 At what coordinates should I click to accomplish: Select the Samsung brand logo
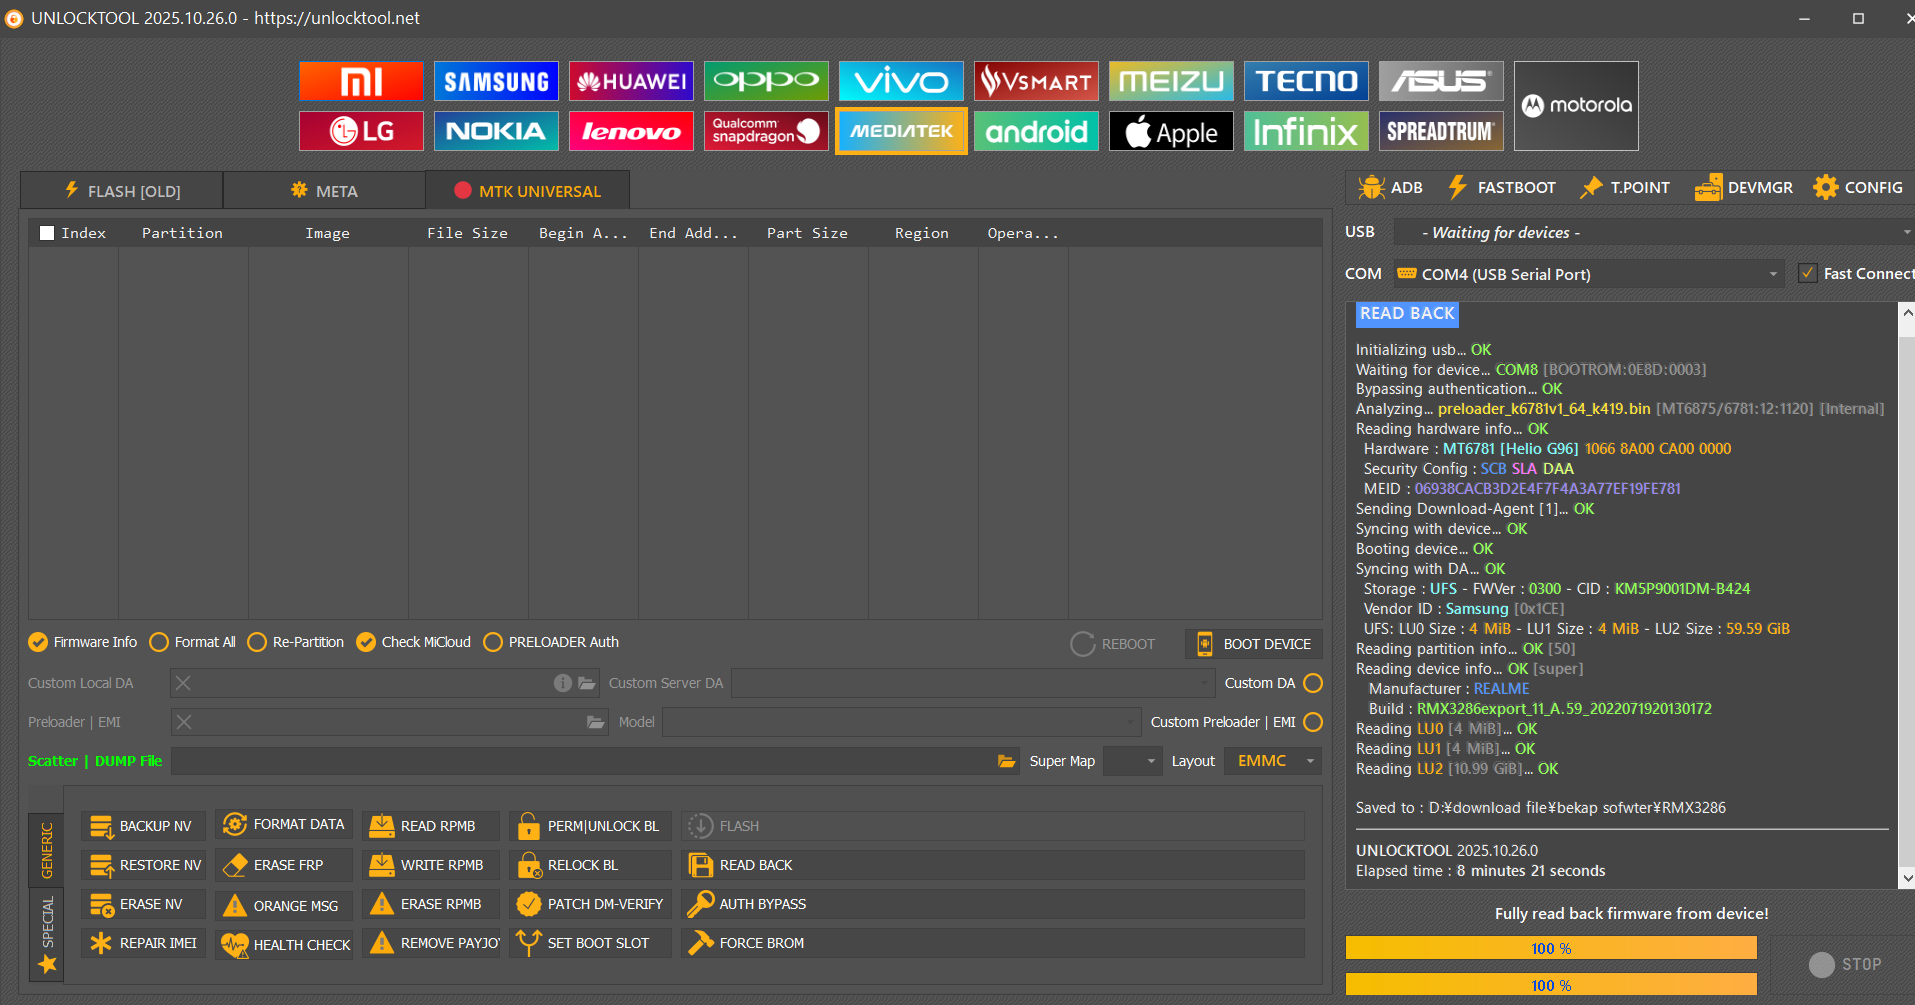coord(496,81)
